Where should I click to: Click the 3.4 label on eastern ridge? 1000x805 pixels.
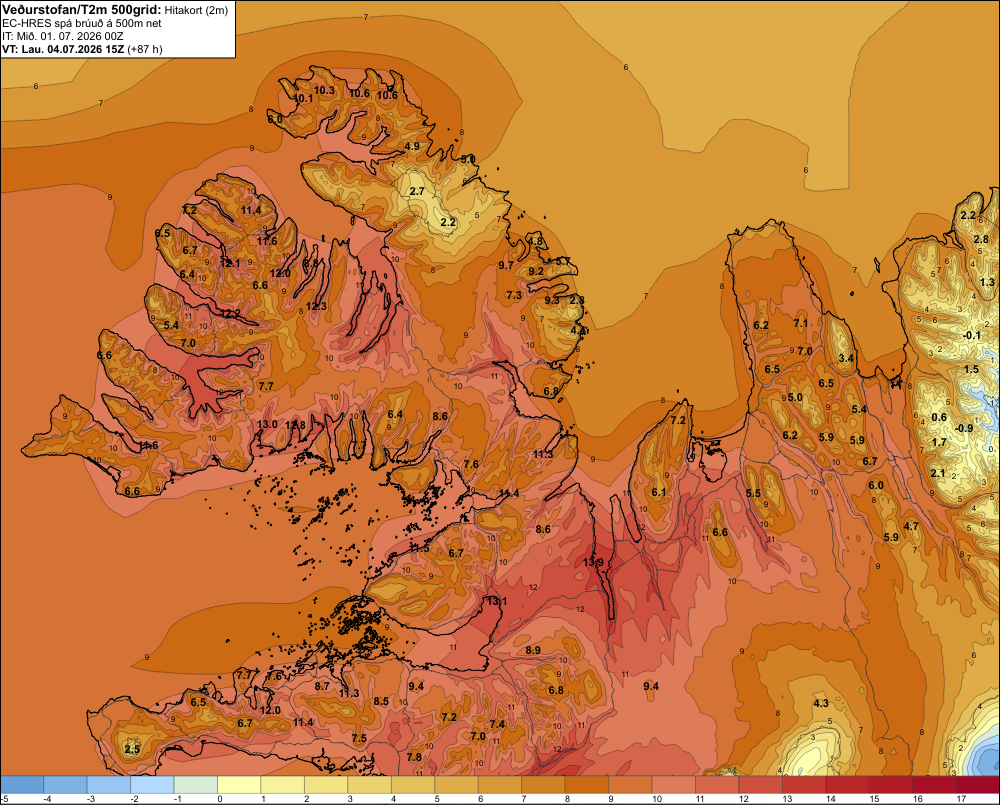tap(846, 358)
